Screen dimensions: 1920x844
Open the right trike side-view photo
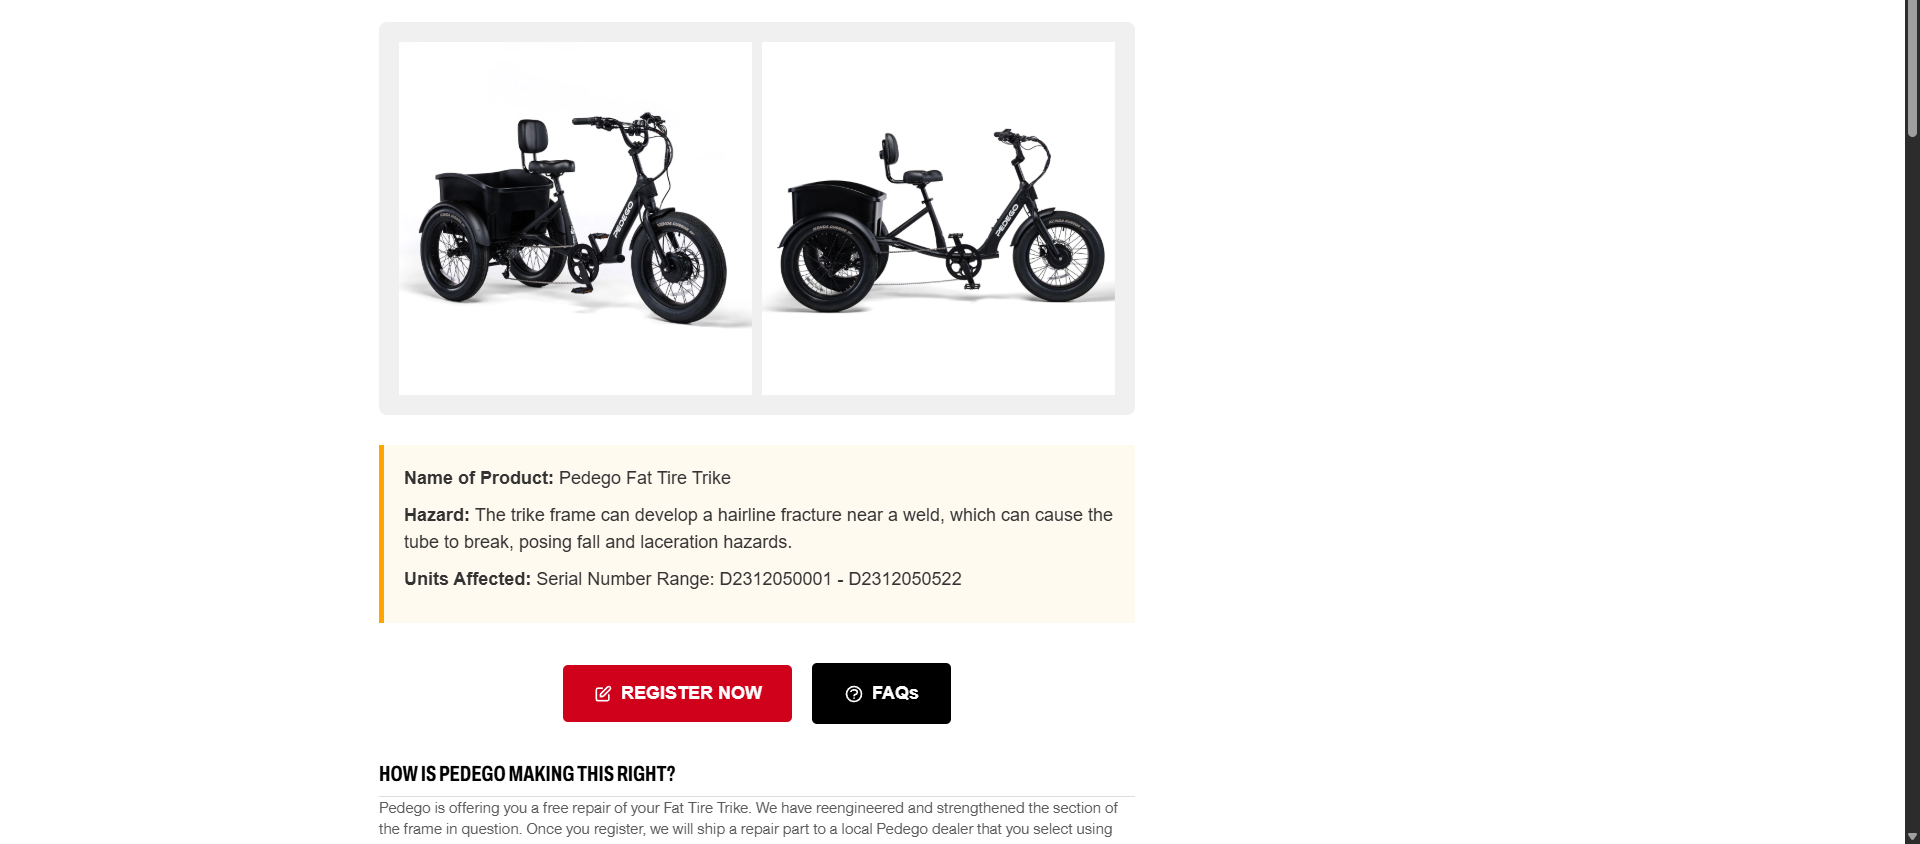938,218
